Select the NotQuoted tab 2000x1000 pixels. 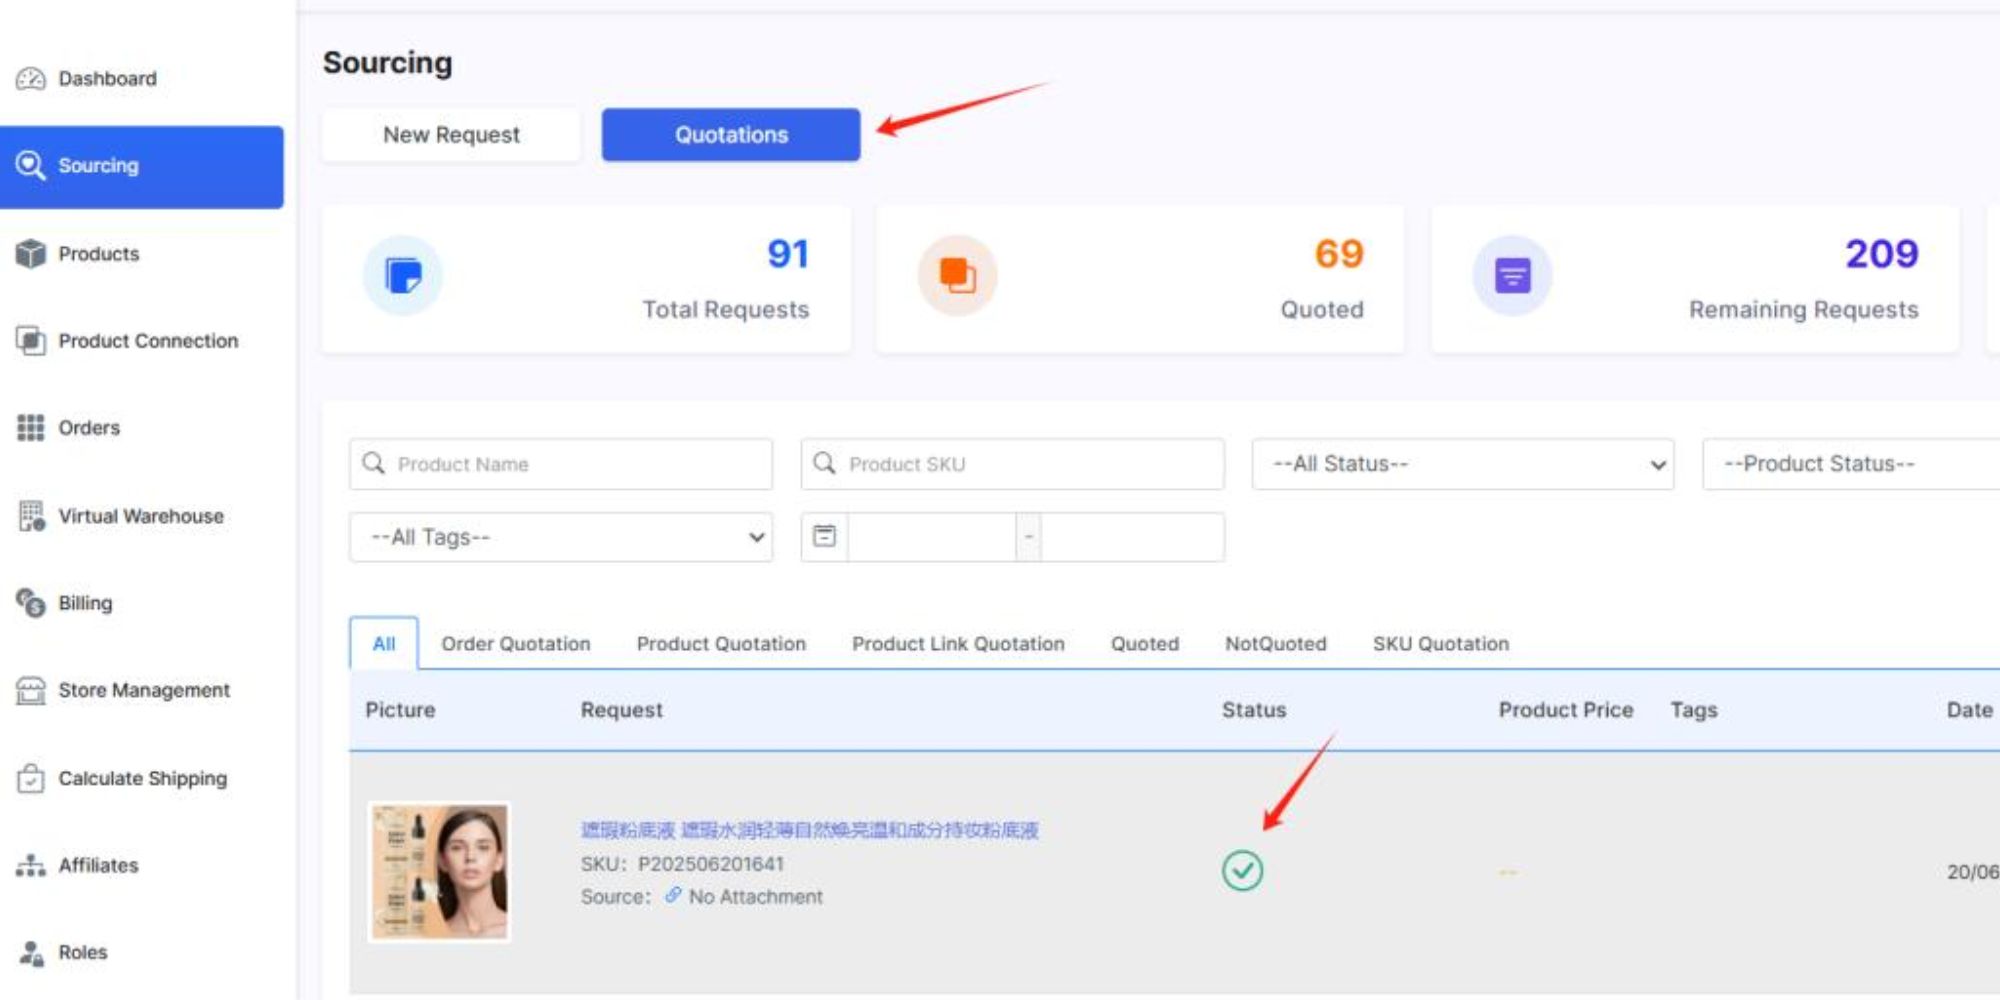coord(1275,644)
